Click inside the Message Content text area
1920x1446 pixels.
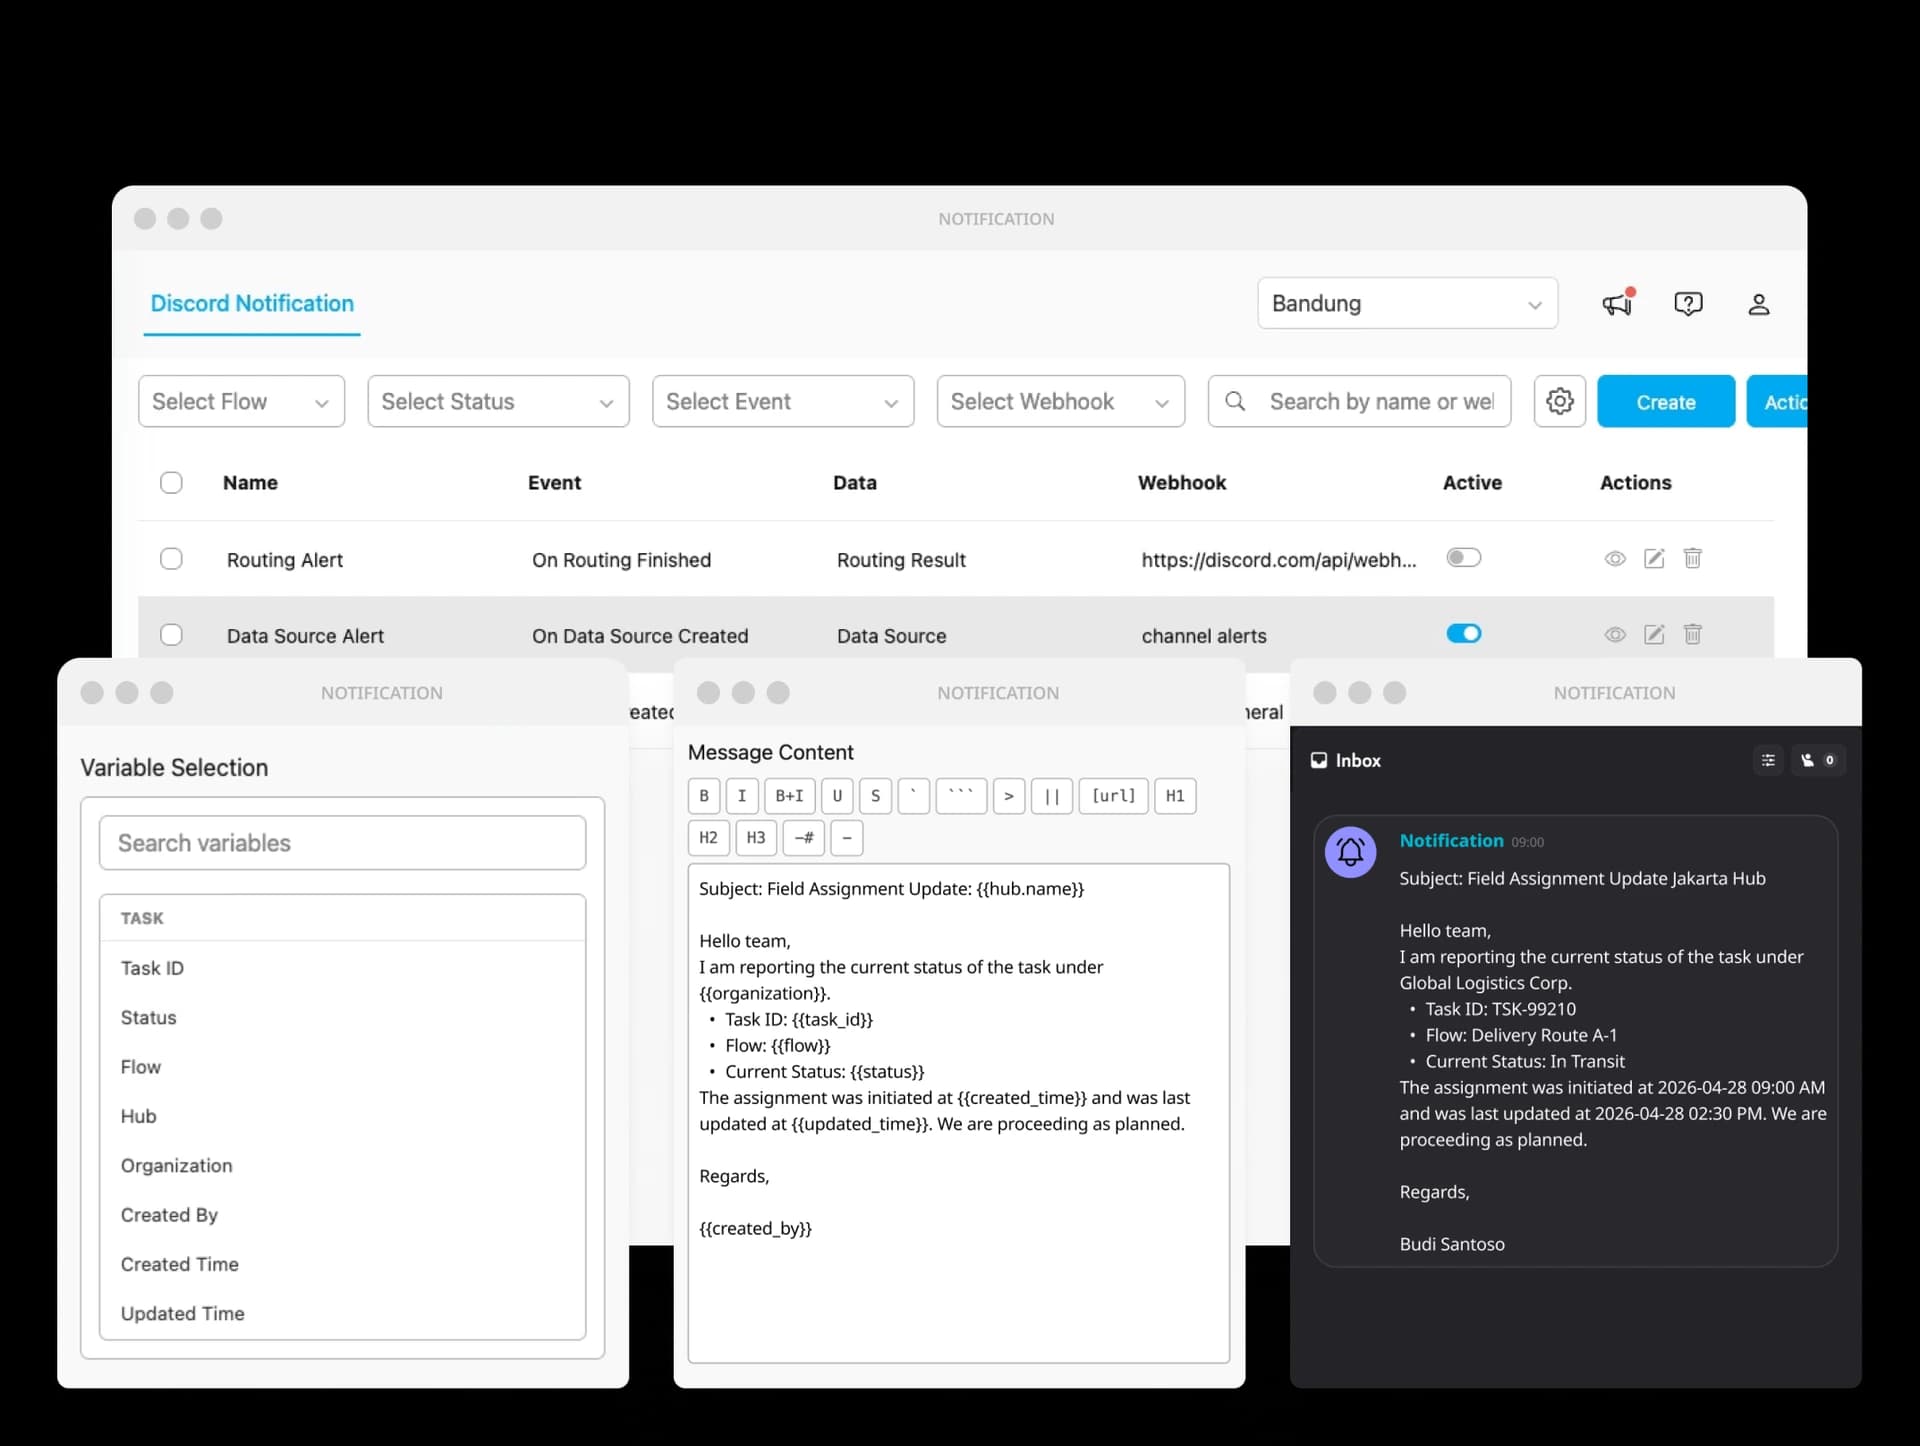[959, 1113]
